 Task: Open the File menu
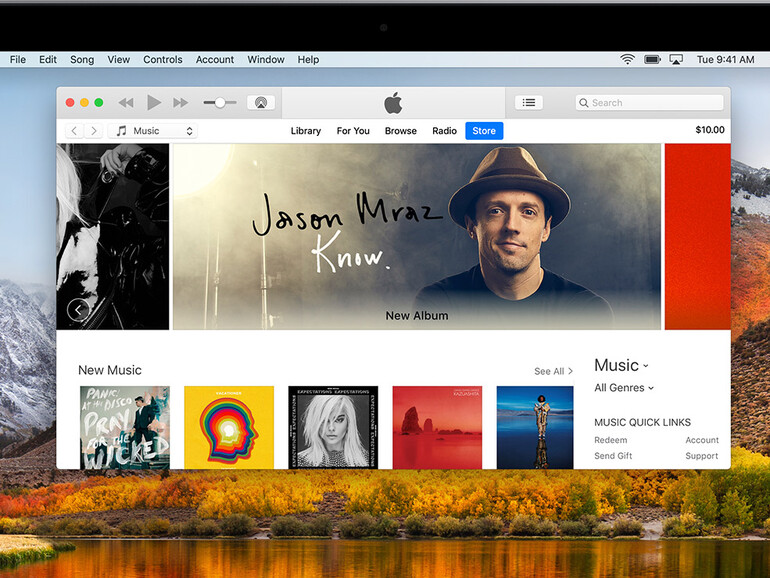(x=18, y=59)
